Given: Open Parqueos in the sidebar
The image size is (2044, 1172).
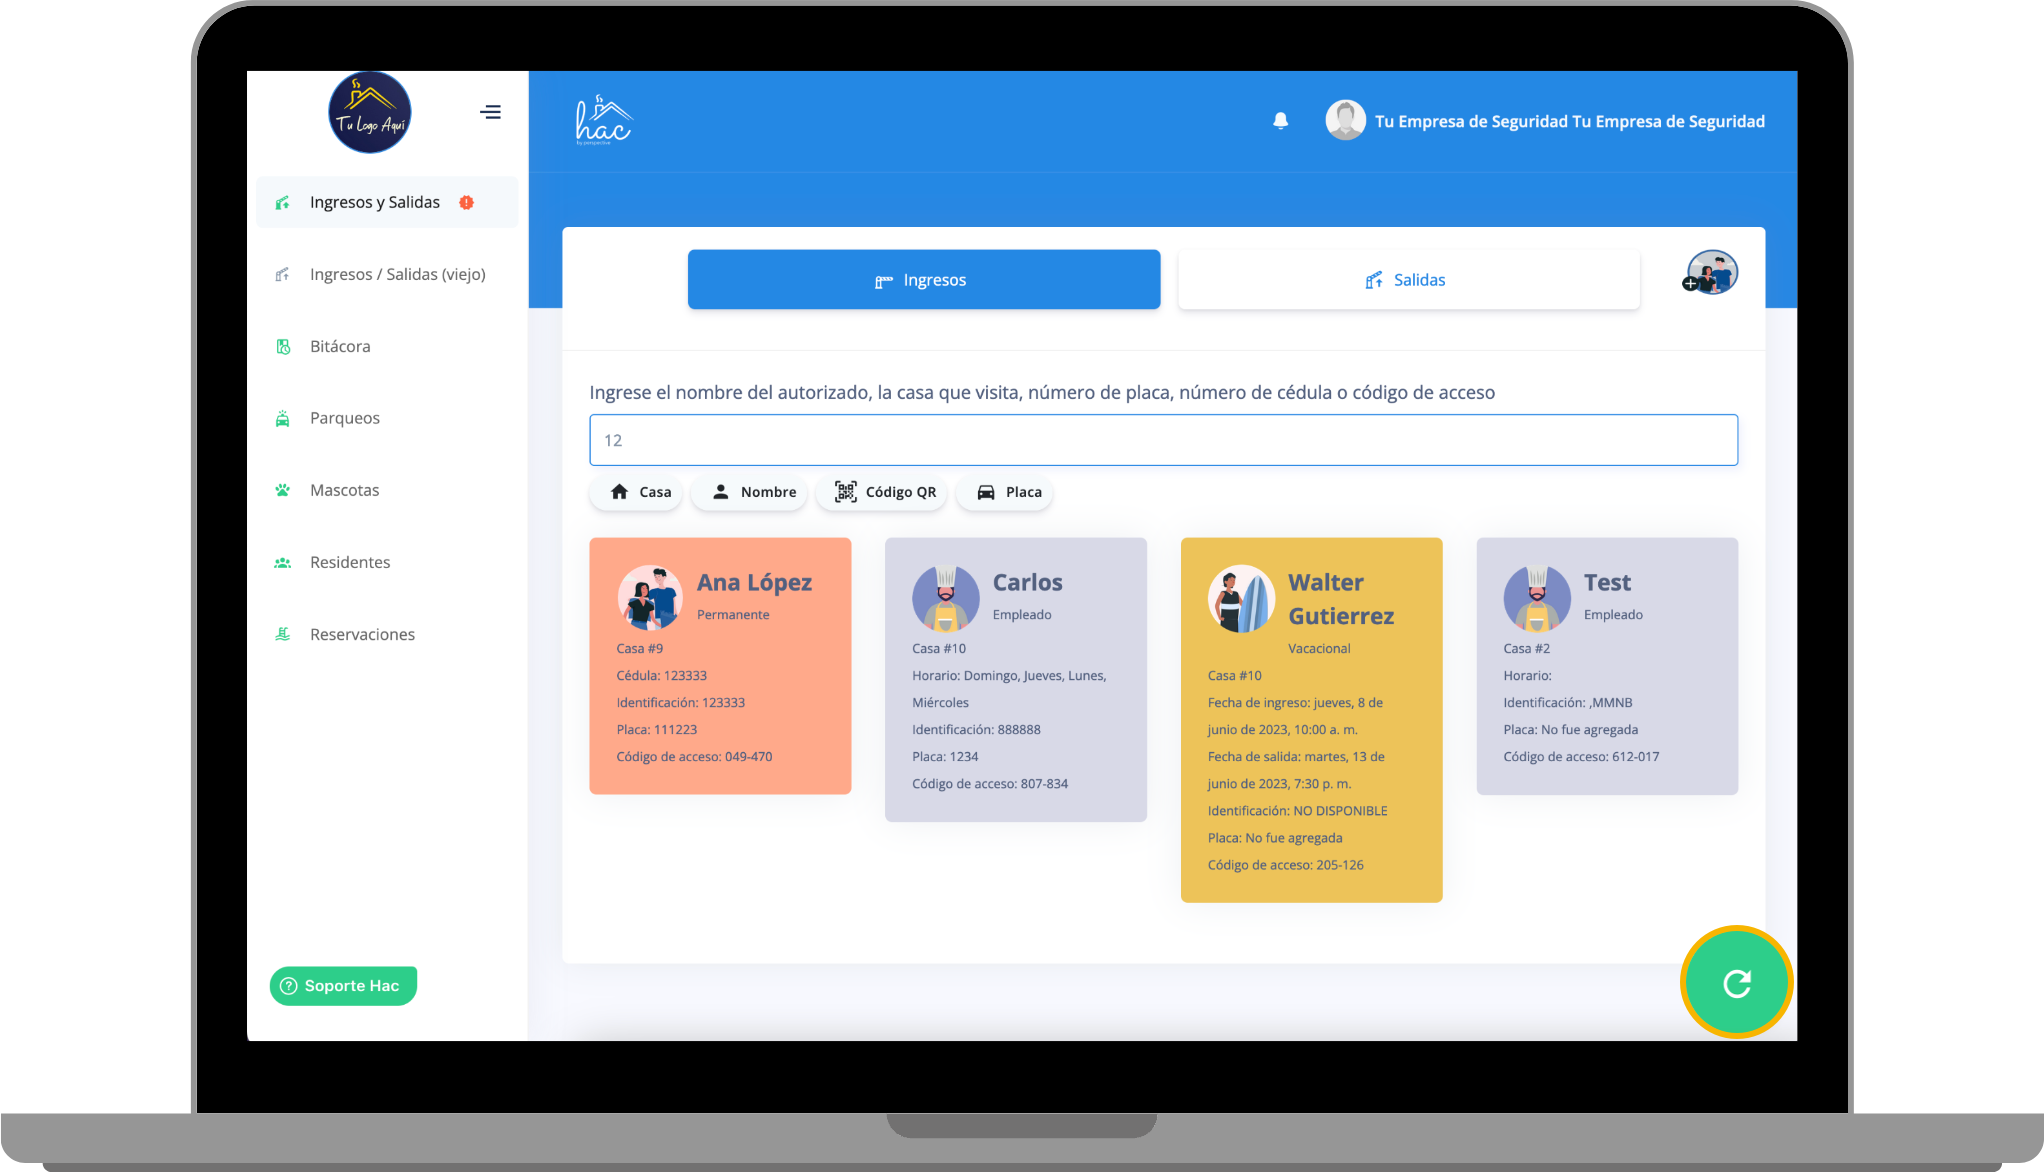Looking at the screenshot, I should click(344, 418).
